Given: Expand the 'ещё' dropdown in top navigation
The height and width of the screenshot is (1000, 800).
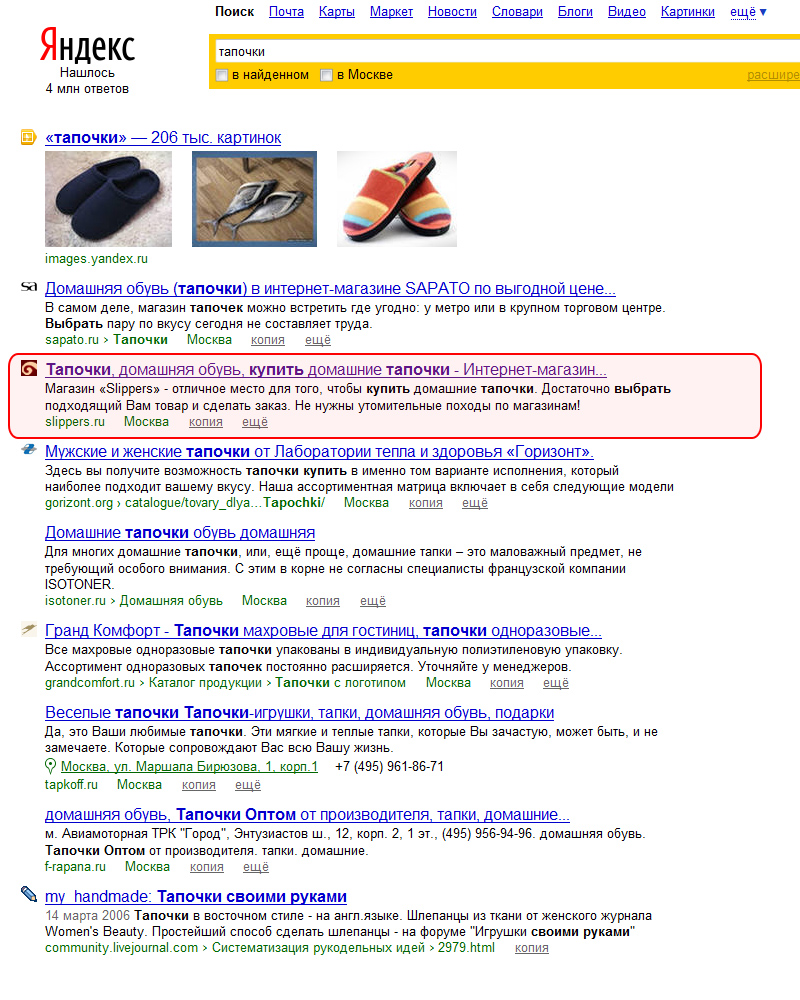Looking at the screenshot, I should (748, 11).
